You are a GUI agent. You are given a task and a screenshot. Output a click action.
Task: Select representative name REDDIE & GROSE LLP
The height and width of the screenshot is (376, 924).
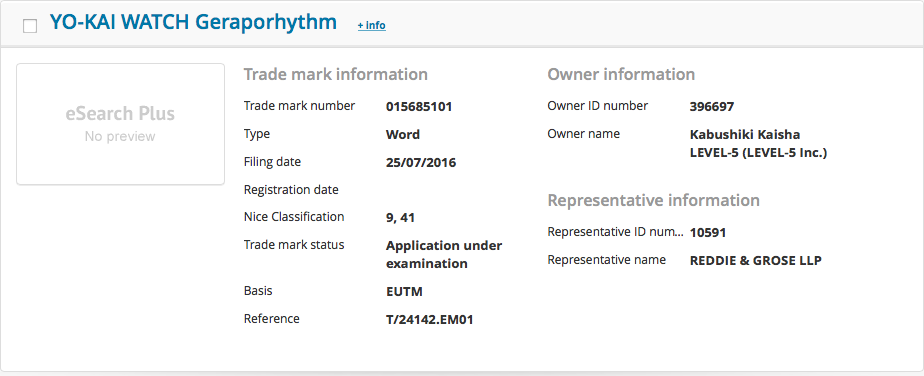pos(755,260)
